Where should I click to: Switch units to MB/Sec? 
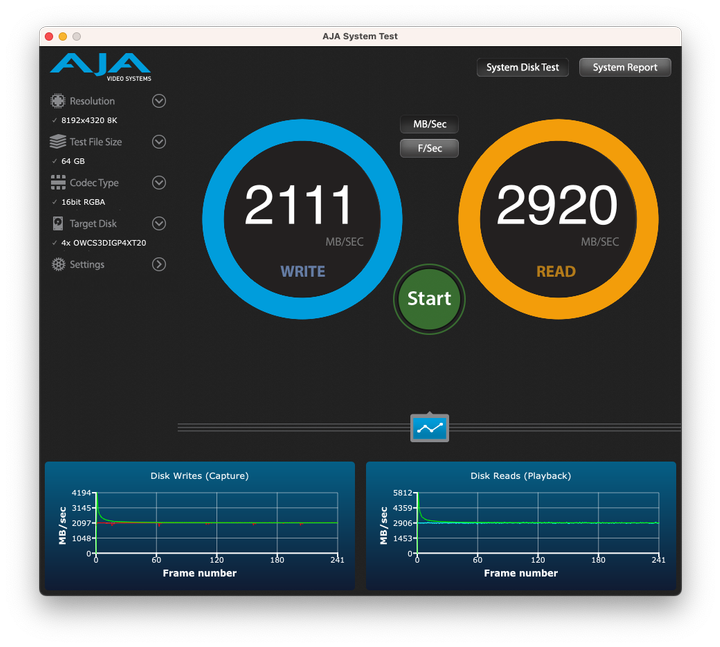(429, 125)
